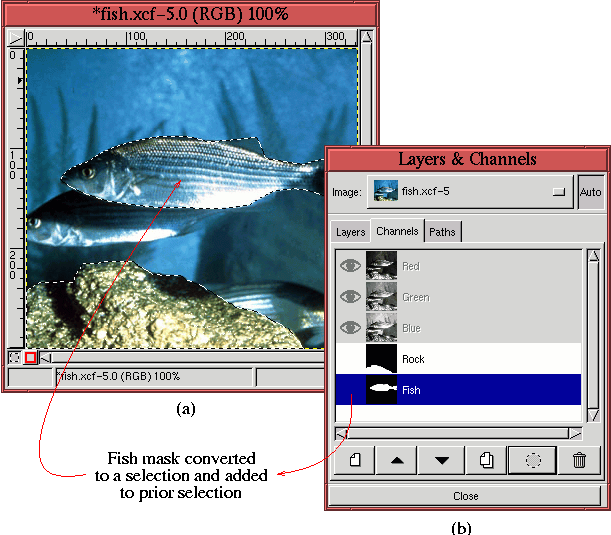Open the Paths tab
The image size is (611, 535).
[442, 232]
